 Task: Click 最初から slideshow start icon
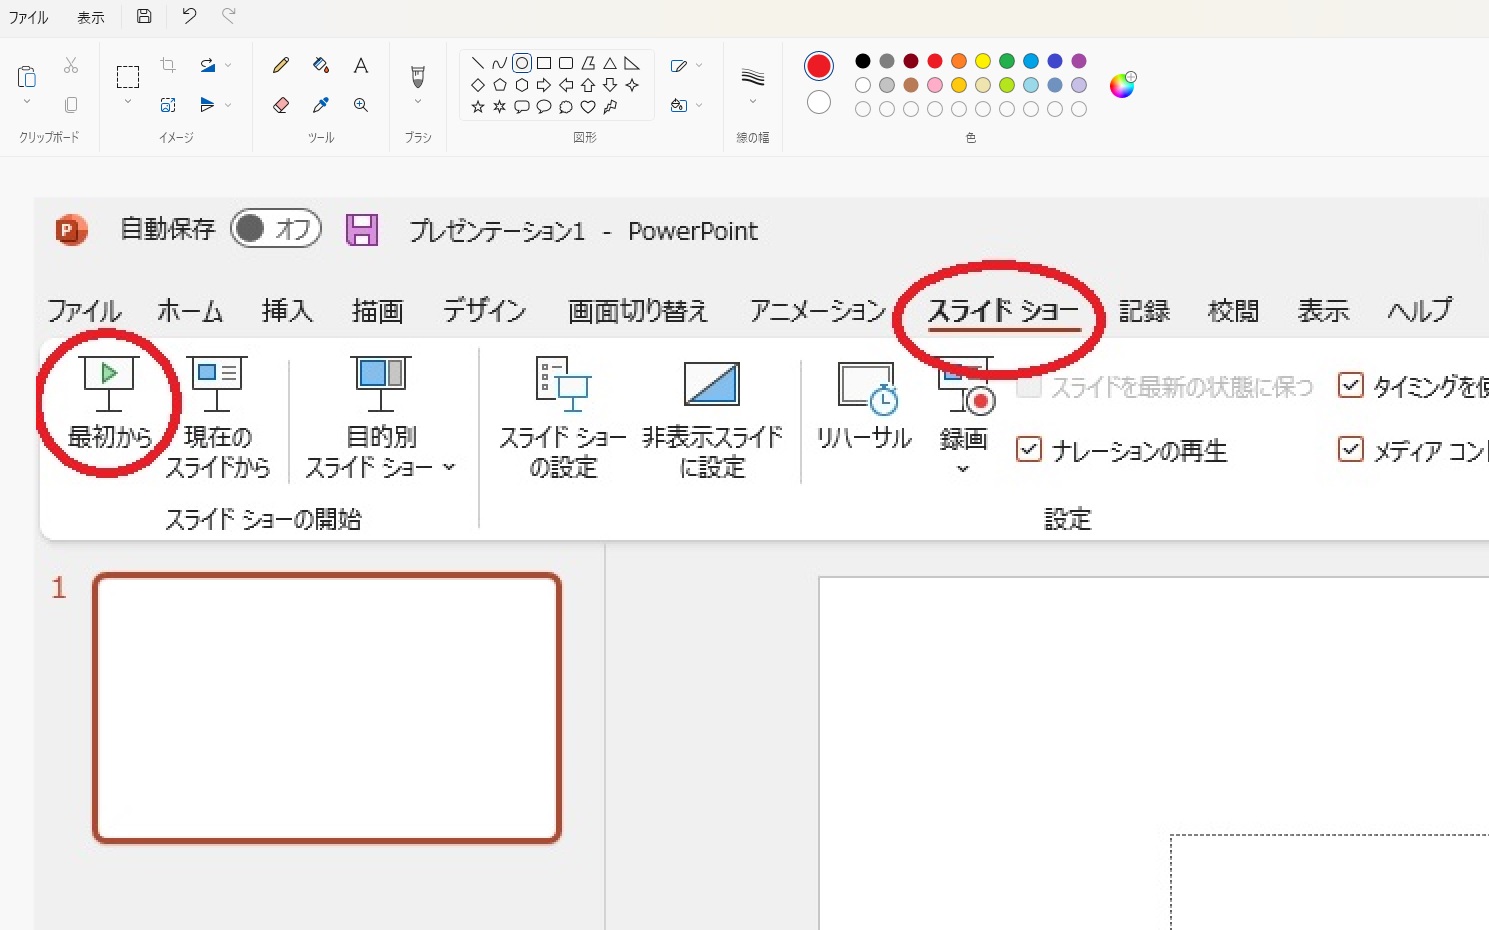tap(109, 385)
